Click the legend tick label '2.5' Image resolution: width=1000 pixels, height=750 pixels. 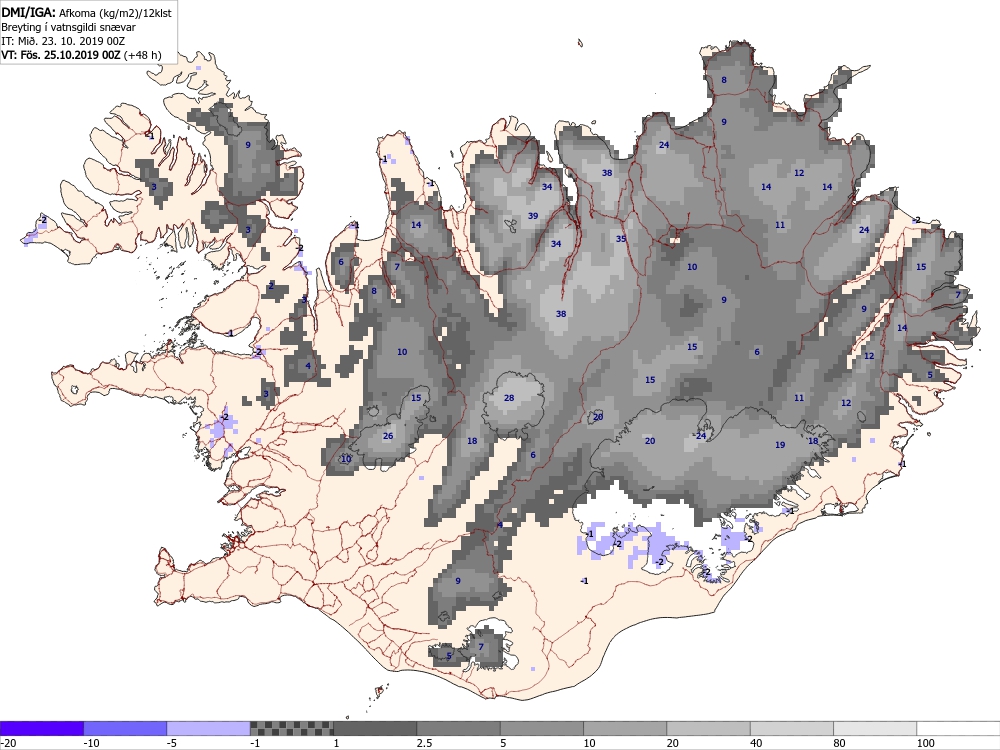[424, 743]
